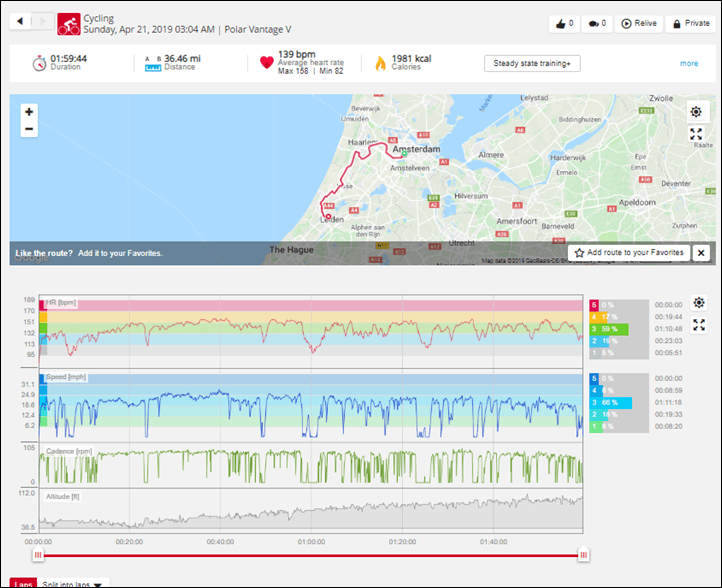Screen dimensions: 722x588
Task: Like the session with thumbs-up button
Action: [x=564, y=23]
